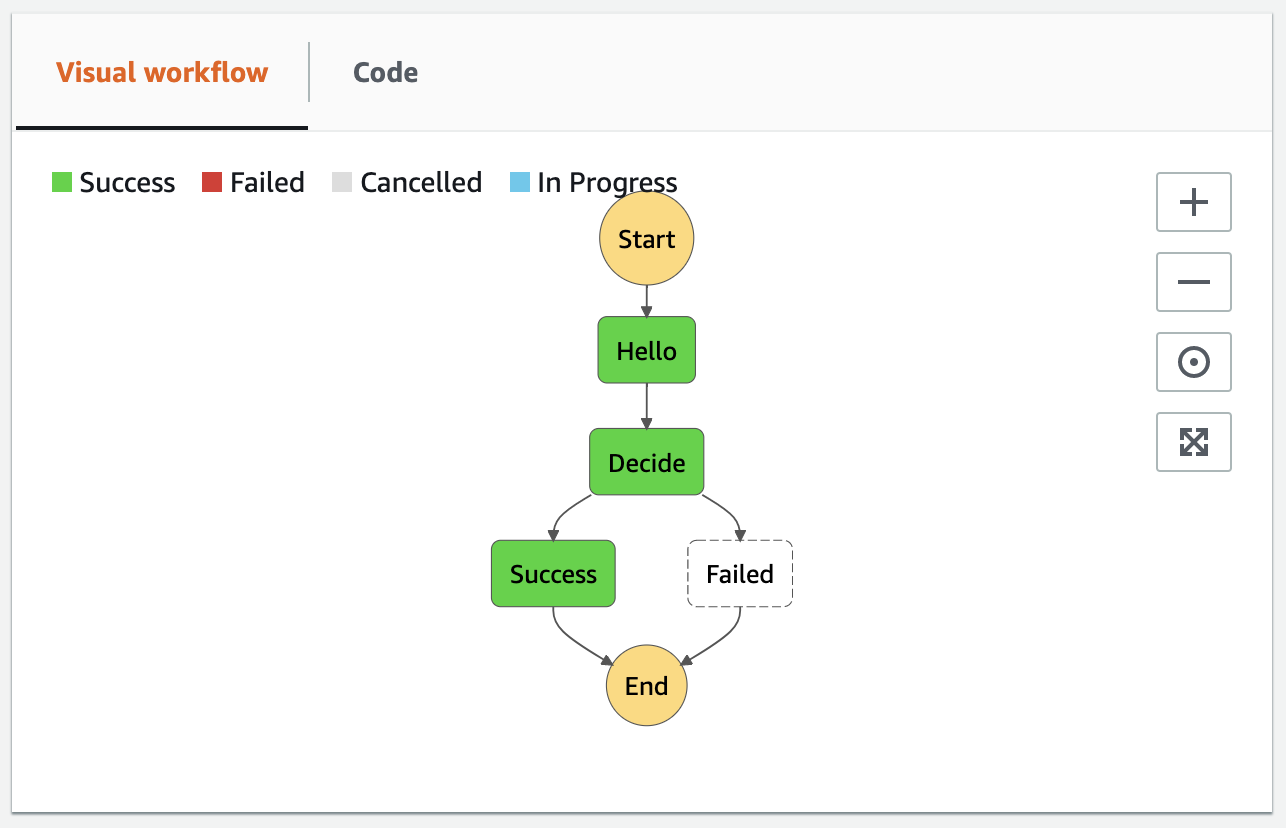1286x828 pixels.
Task: Click the red Failed legend square
Action: coord(212,182)
